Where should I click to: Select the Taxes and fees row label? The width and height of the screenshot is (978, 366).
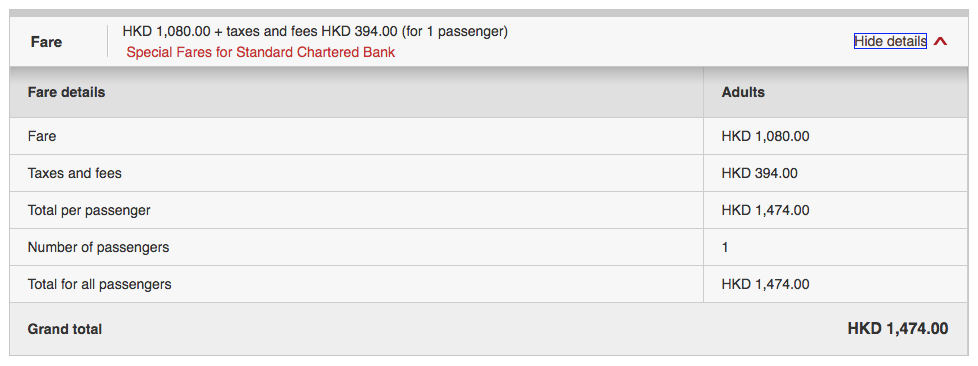(x=74, y=173)
